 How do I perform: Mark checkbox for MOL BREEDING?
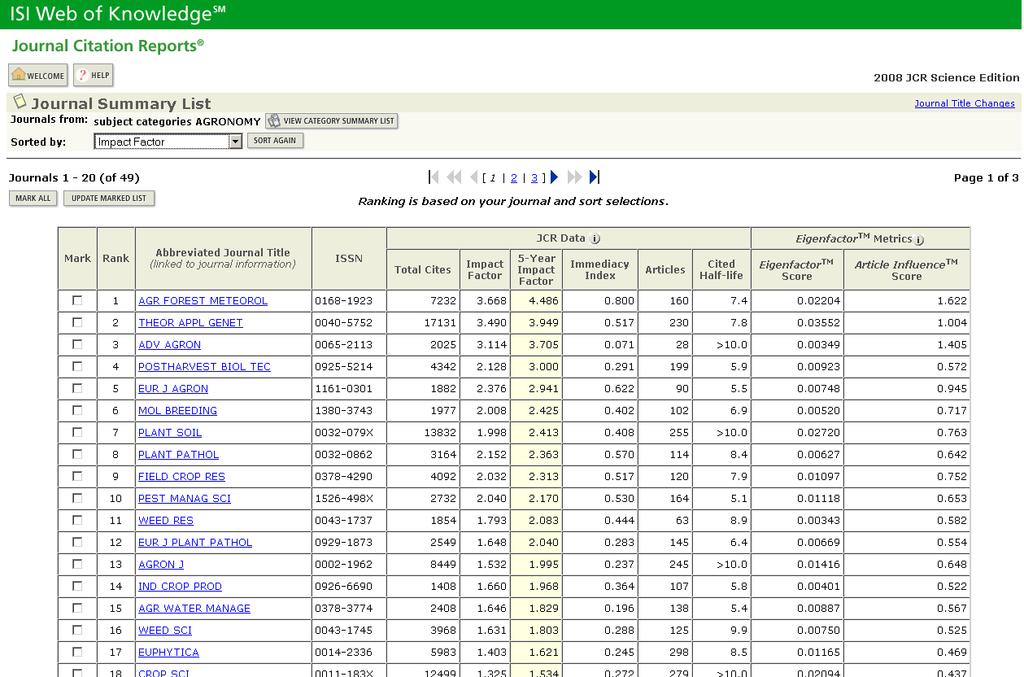[77, 410]
